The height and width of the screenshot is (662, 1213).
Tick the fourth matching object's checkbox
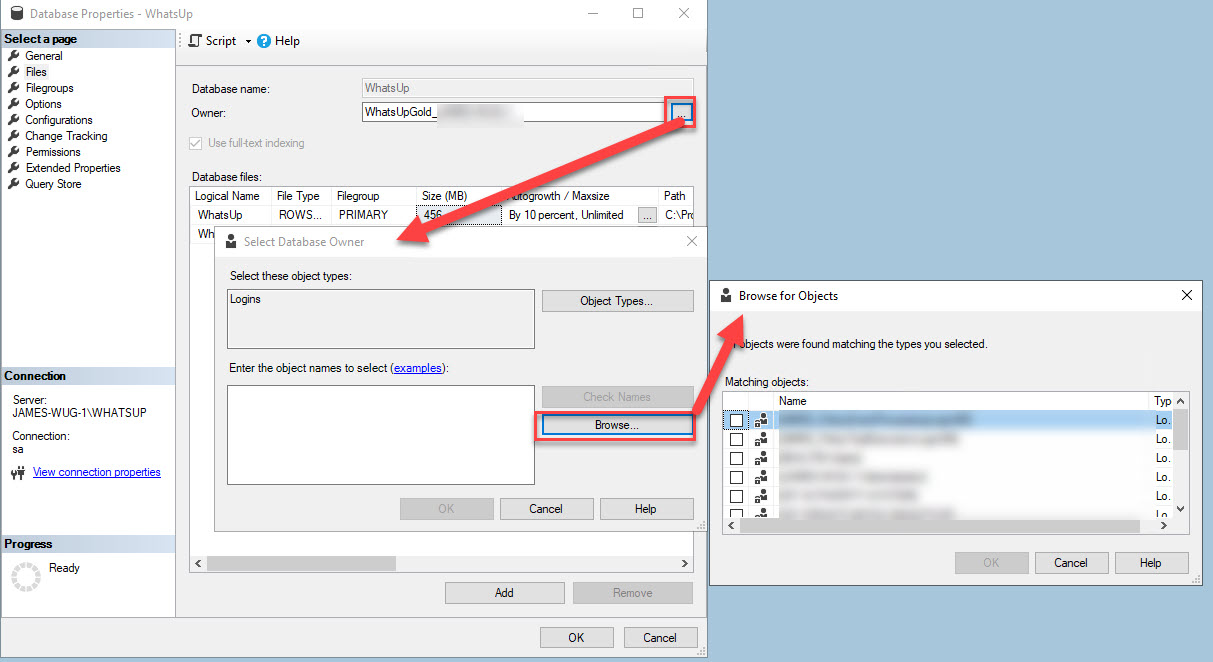736,478
